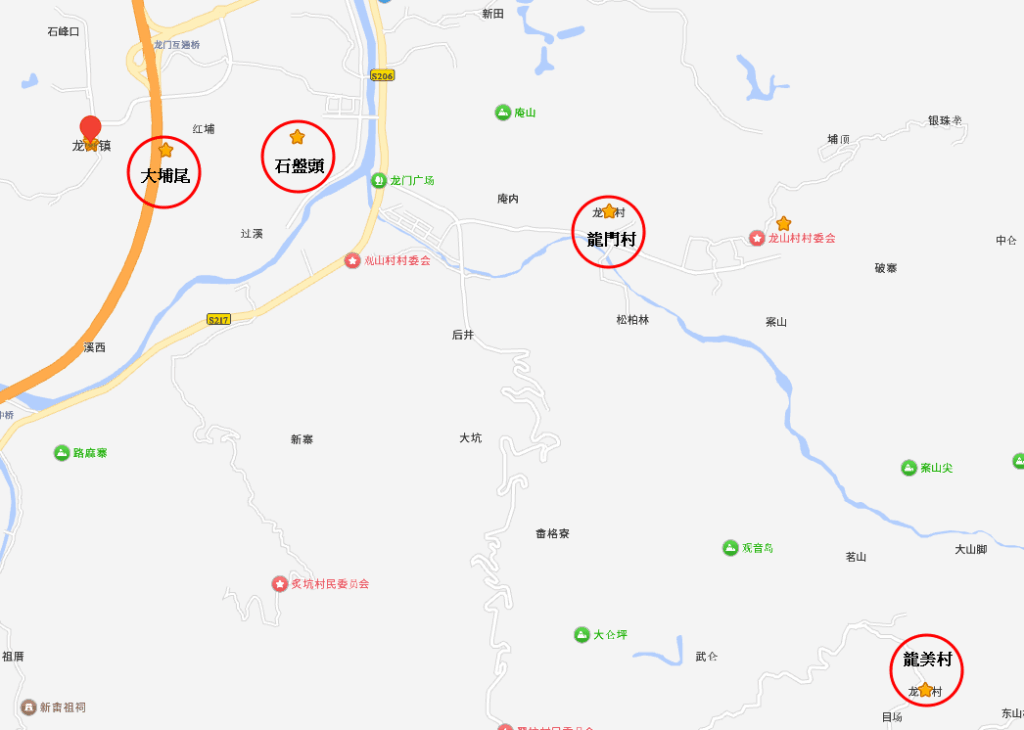Click the 大仑坪 green mountain icon

(581, 635)
